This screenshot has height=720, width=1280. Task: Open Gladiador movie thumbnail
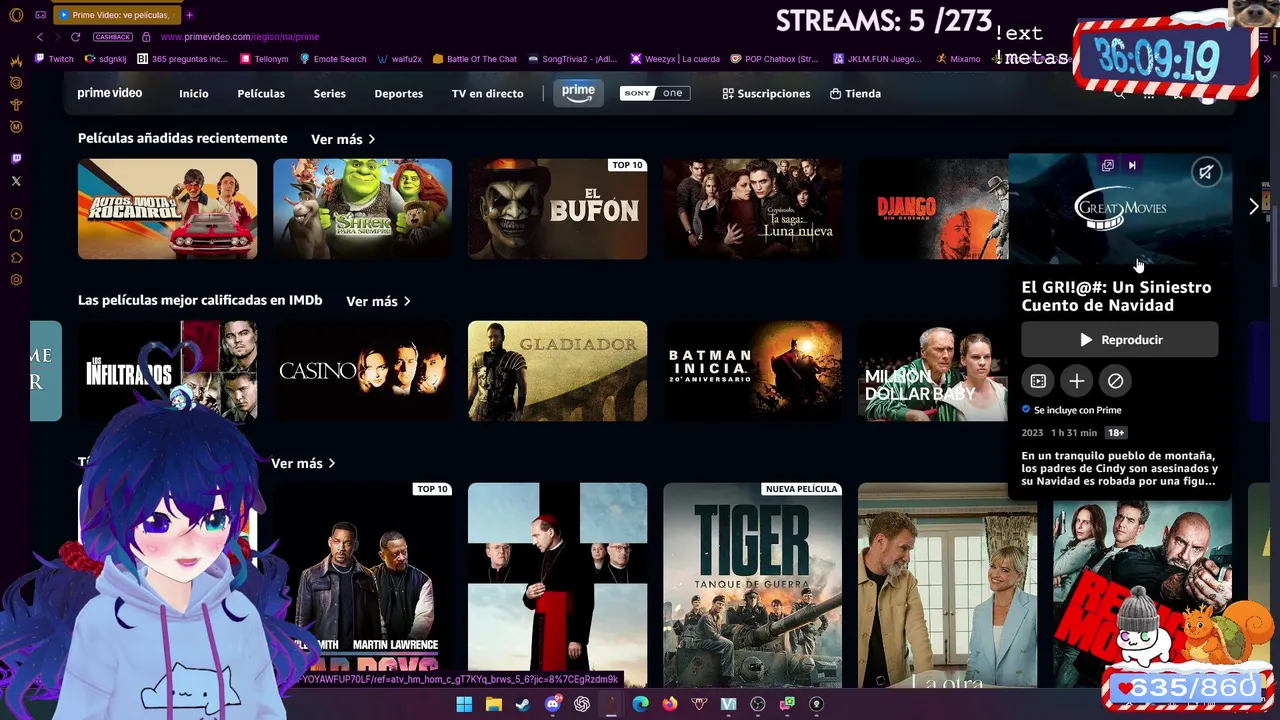557,371
